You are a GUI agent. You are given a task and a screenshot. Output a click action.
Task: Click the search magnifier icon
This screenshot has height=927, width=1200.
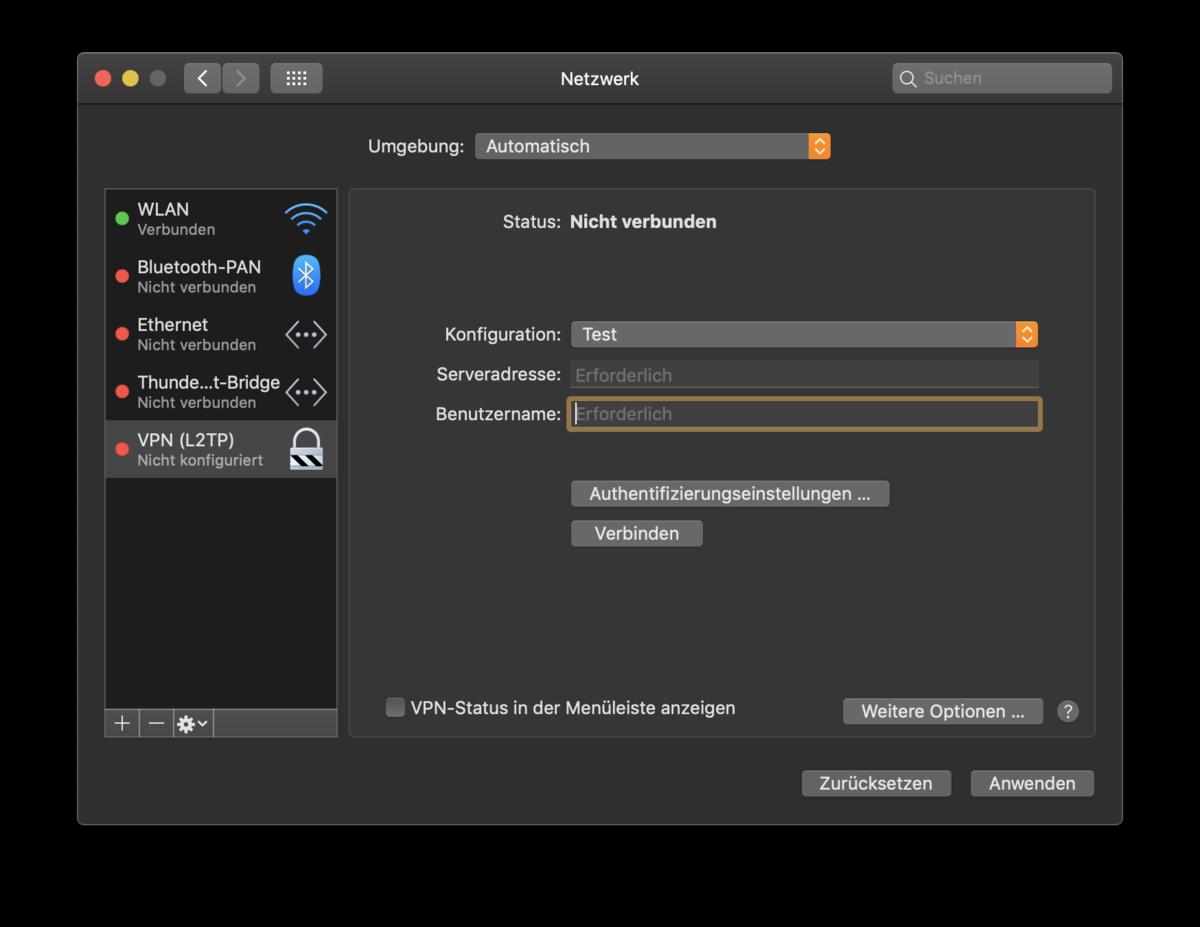(x=908, y=78)
